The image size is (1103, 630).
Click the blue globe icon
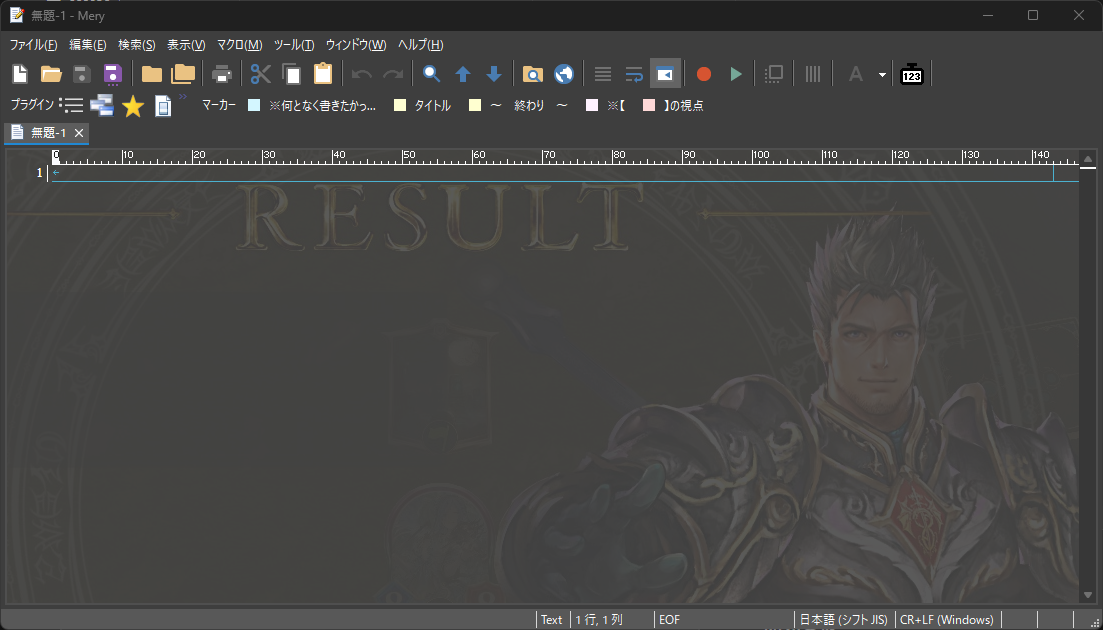coord(563,74)
